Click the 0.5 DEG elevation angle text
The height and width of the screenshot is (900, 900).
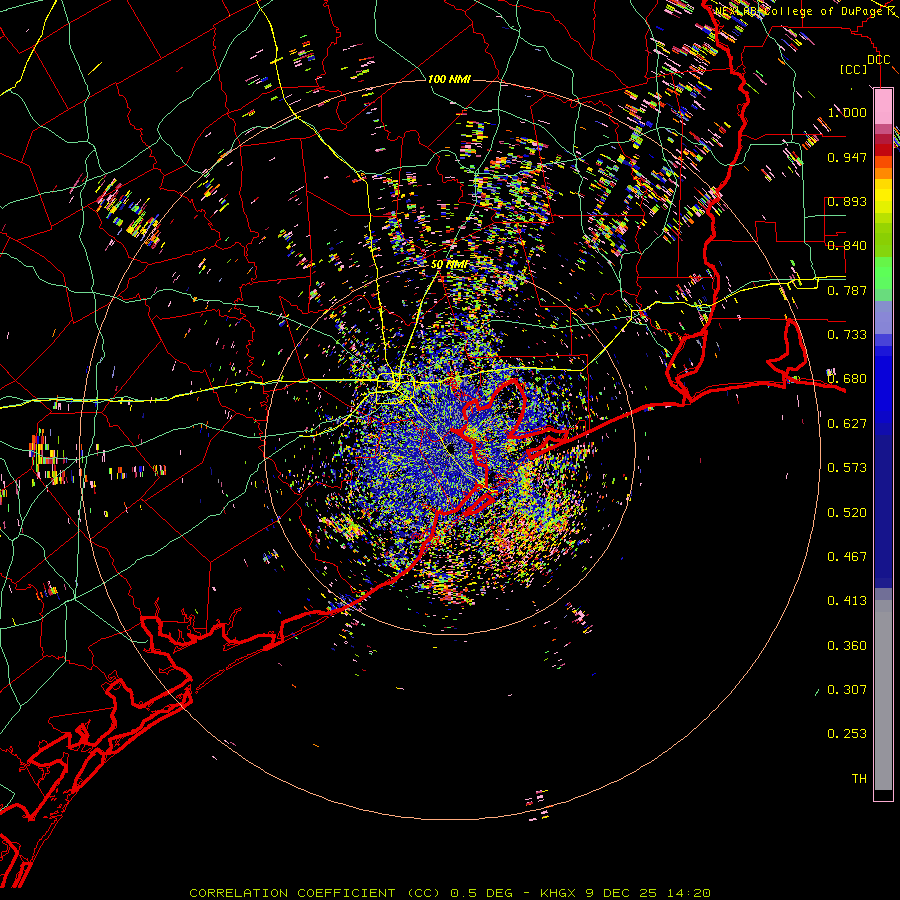tap(483, 893)
